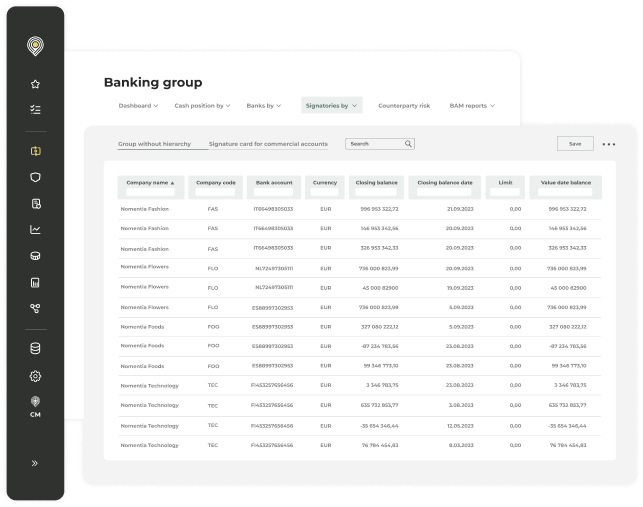
Task: Click value date balance 326 953 342,33 cell
Action: 567,248
